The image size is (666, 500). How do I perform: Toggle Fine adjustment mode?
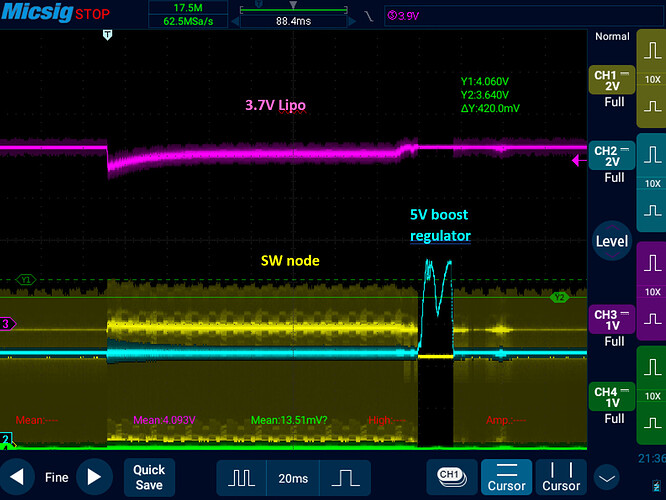pyautogui.click(x=56, y=477)
